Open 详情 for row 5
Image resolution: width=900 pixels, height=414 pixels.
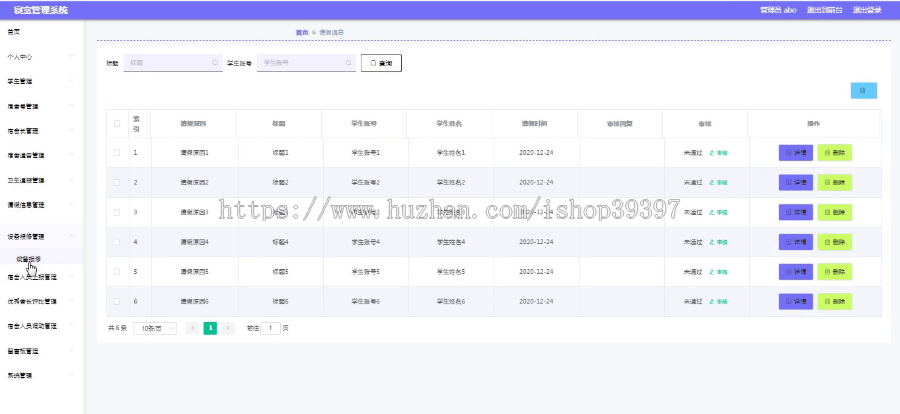796,272
